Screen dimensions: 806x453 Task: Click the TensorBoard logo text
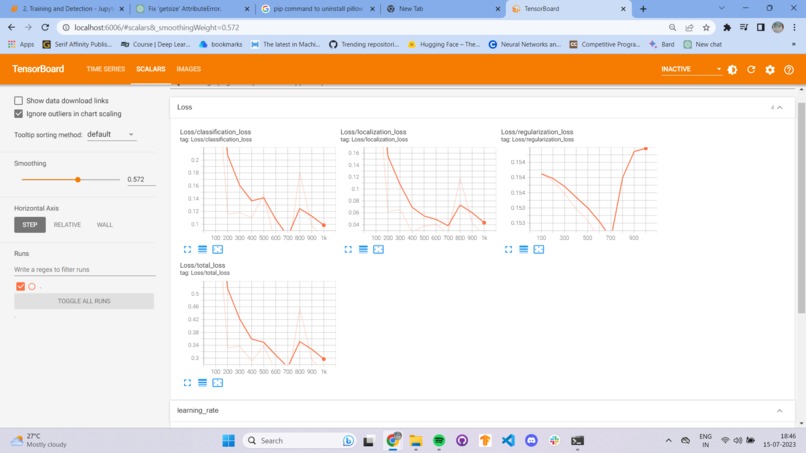(38, 69)
